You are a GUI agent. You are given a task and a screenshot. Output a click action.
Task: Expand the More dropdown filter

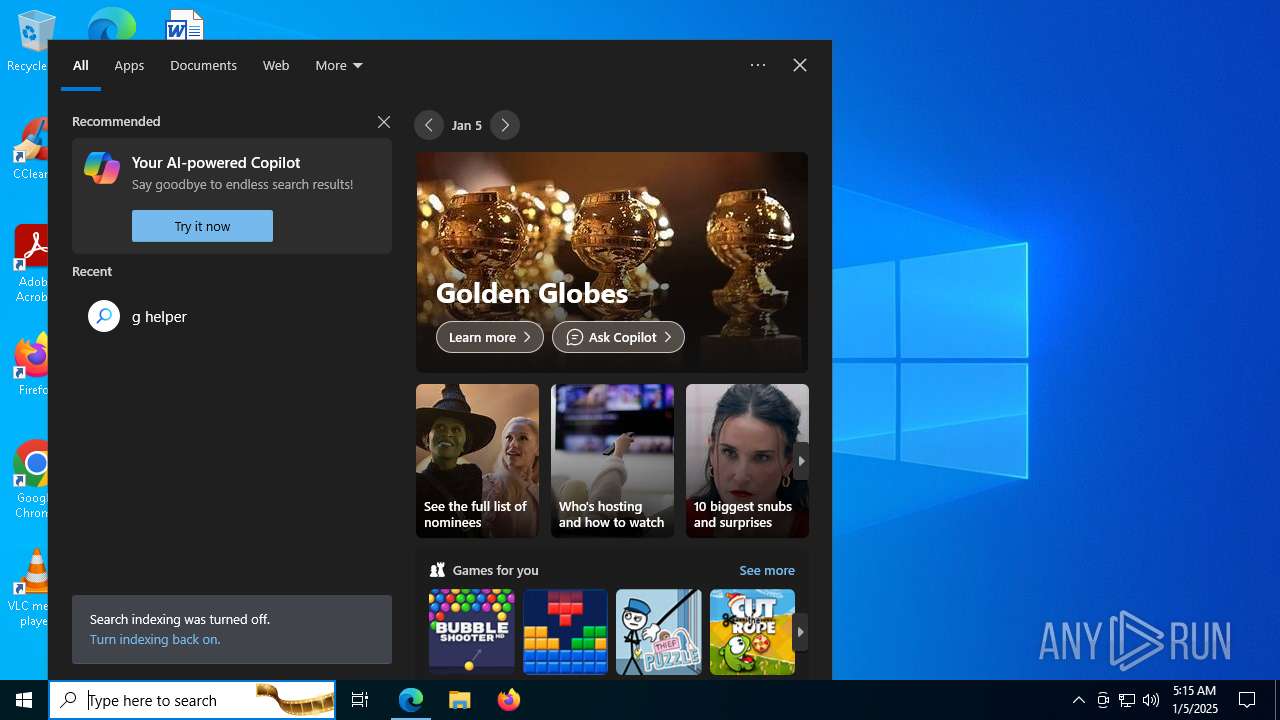(339, 65)
